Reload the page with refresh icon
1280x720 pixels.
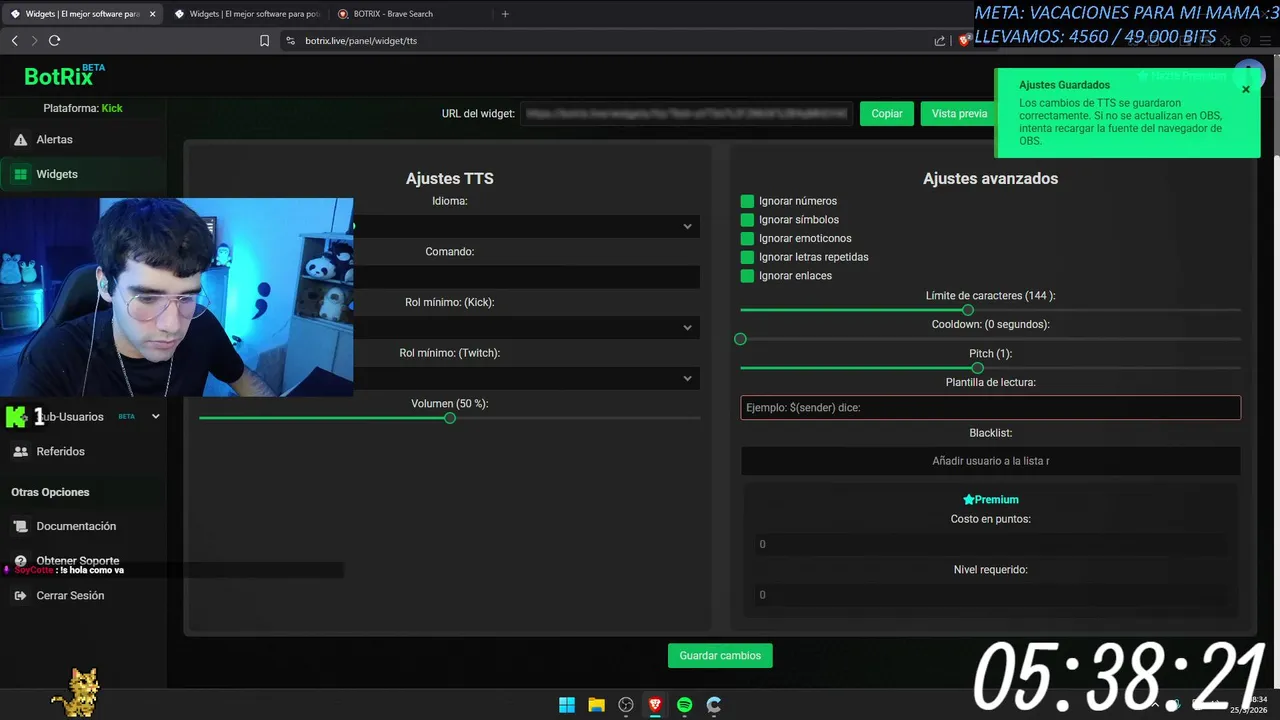tap(54, 41)
